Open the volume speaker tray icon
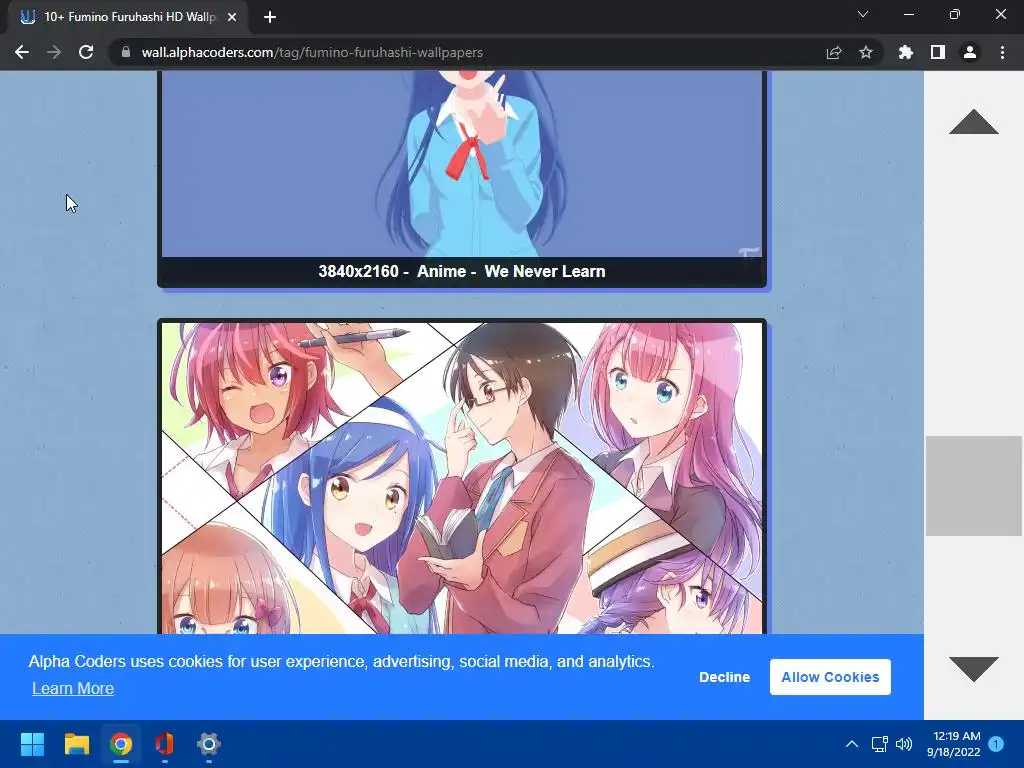 904,744
